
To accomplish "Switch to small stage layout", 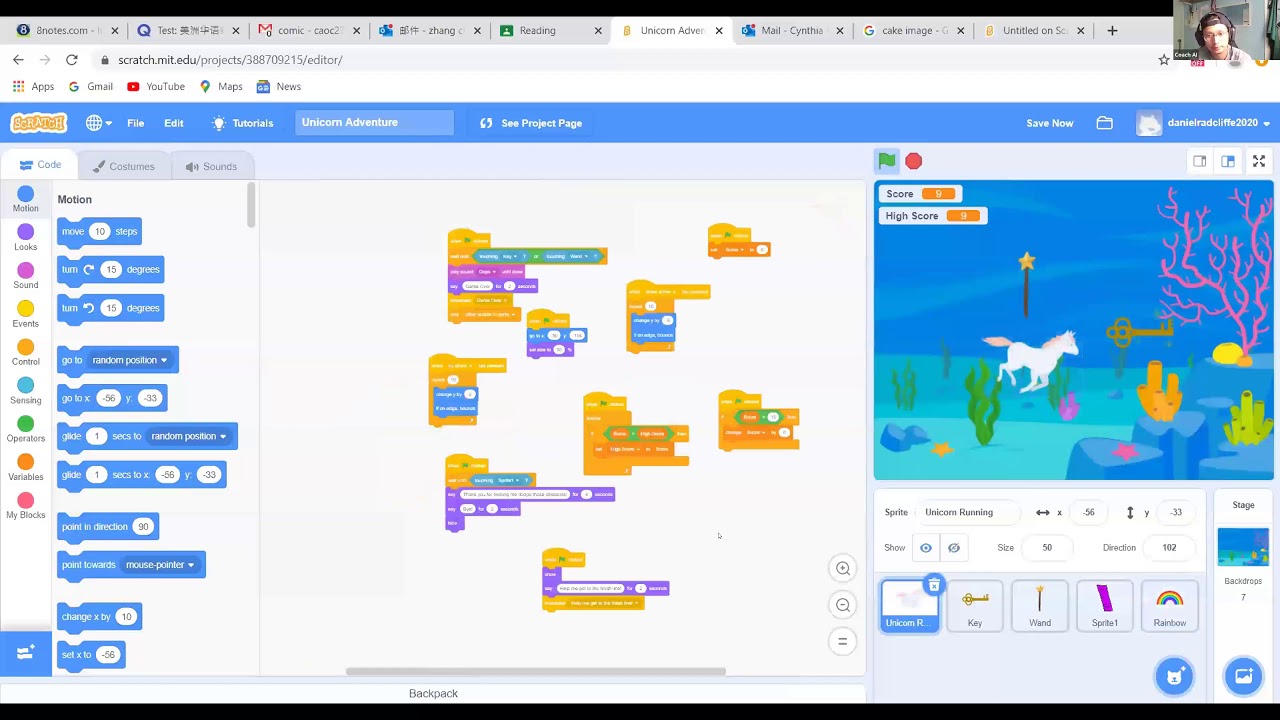I will point(1200,161).
